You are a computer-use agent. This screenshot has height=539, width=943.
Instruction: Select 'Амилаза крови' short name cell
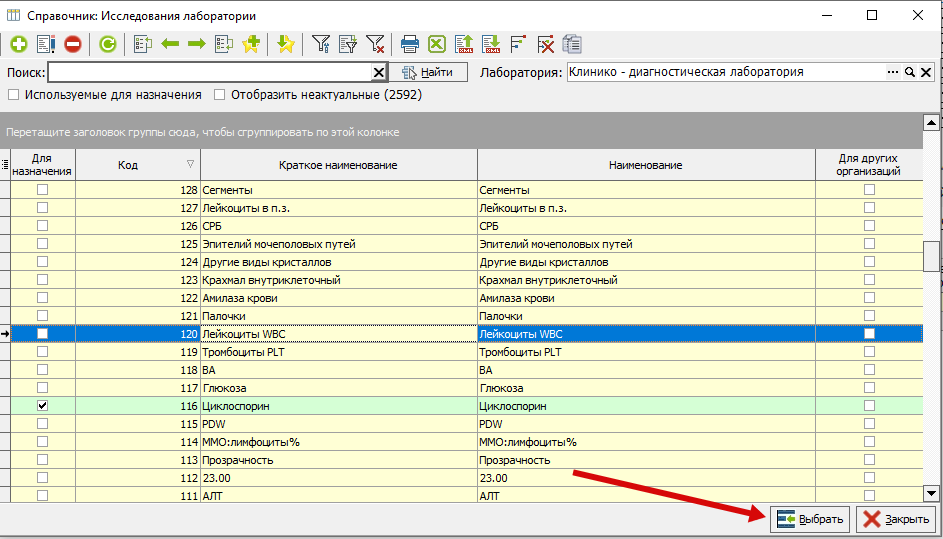click(x=339, y=298)
